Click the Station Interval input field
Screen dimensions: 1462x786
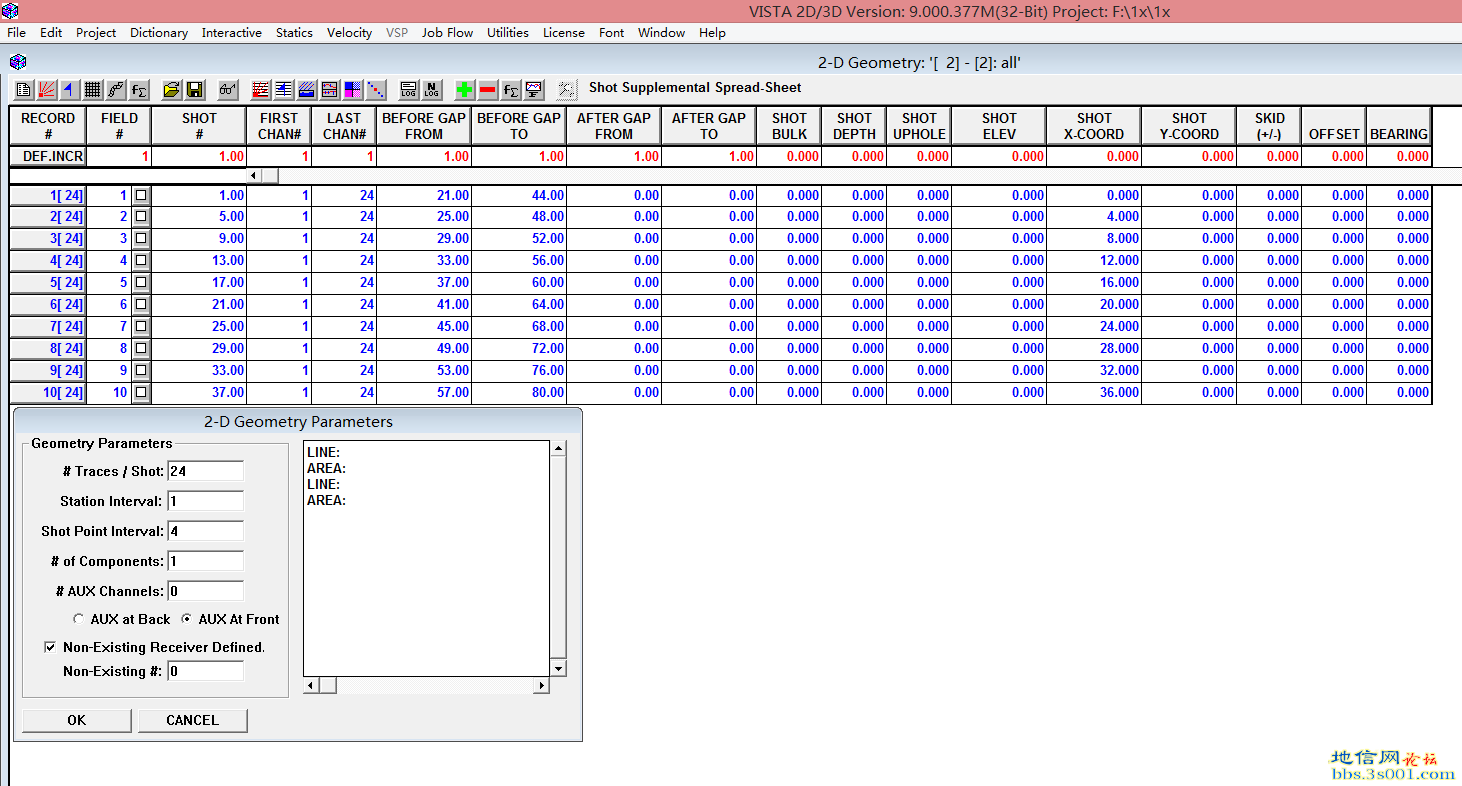205,501
